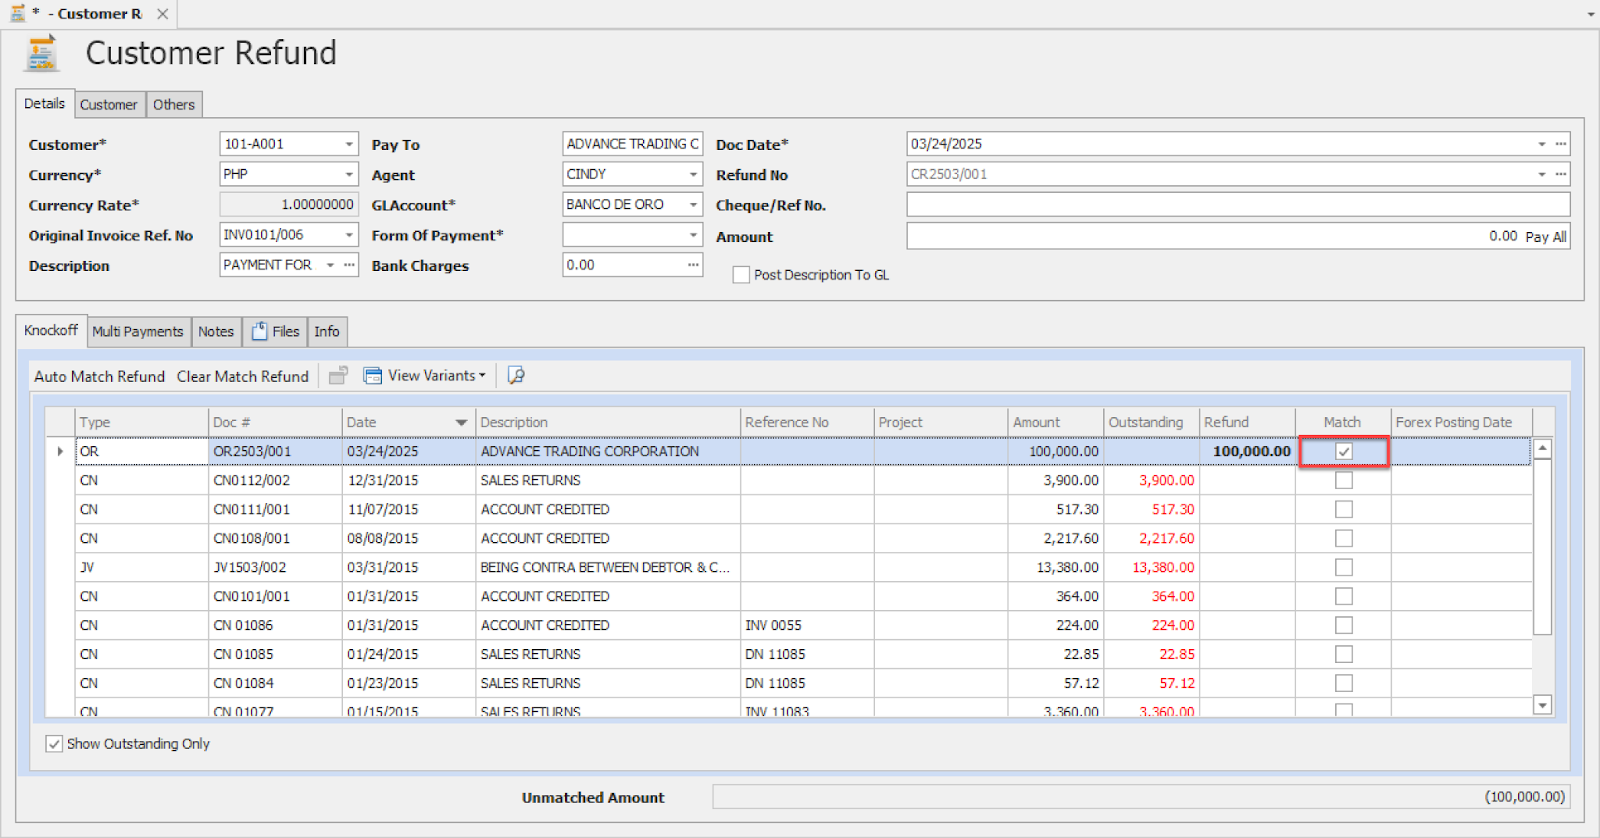This screenshot has width=1600, height=838.
Task: Click the ellipsis button in Bank Charges field
Action: pos(693,265)
